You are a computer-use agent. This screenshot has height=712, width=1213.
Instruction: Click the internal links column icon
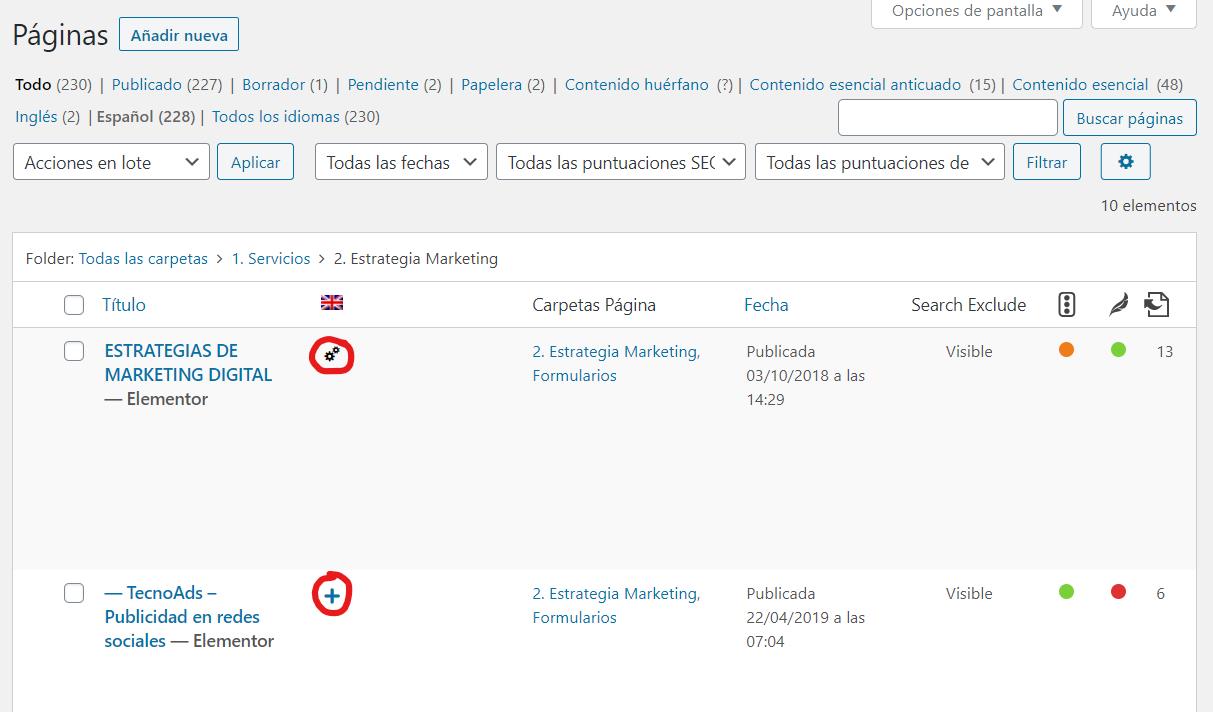pyautogui.click(x=1157, y=305)
